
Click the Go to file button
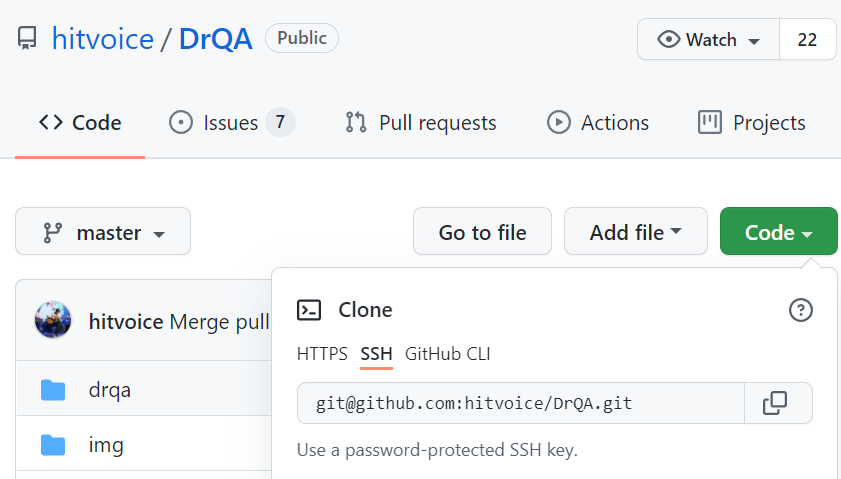tap(482, 231)
